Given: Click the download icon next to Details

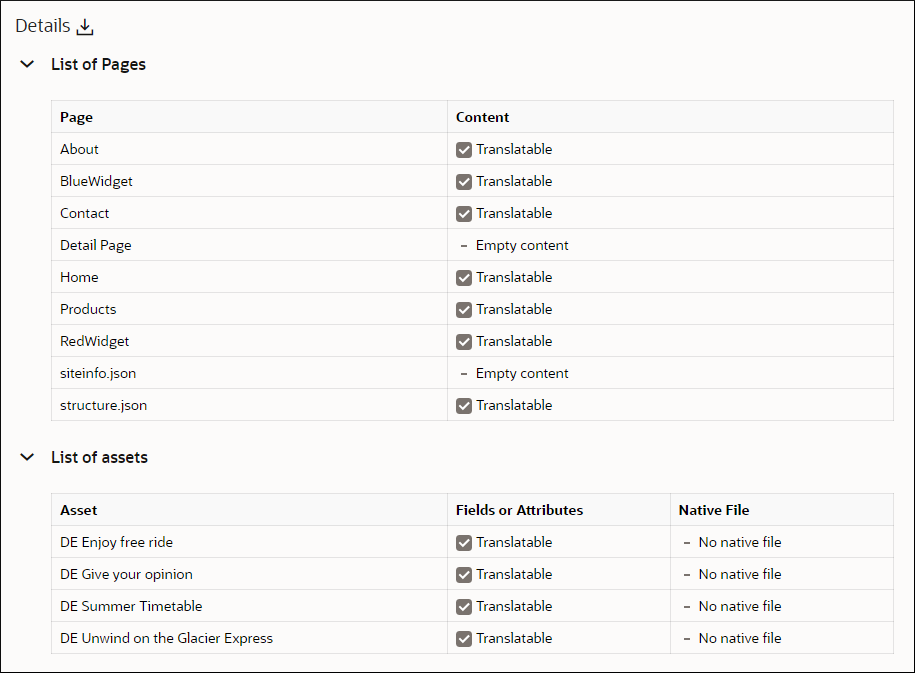Looking at the screenshot, I should point(85,27).
